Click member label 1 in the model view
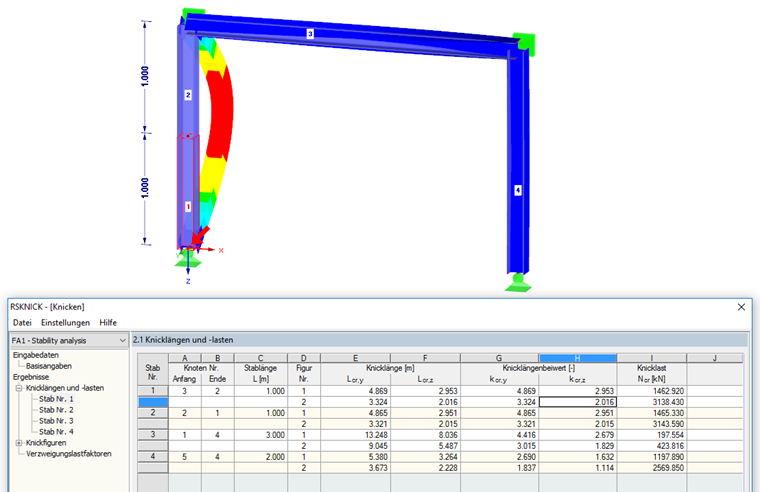The image size is (760, 492). [x=188, y=206]
